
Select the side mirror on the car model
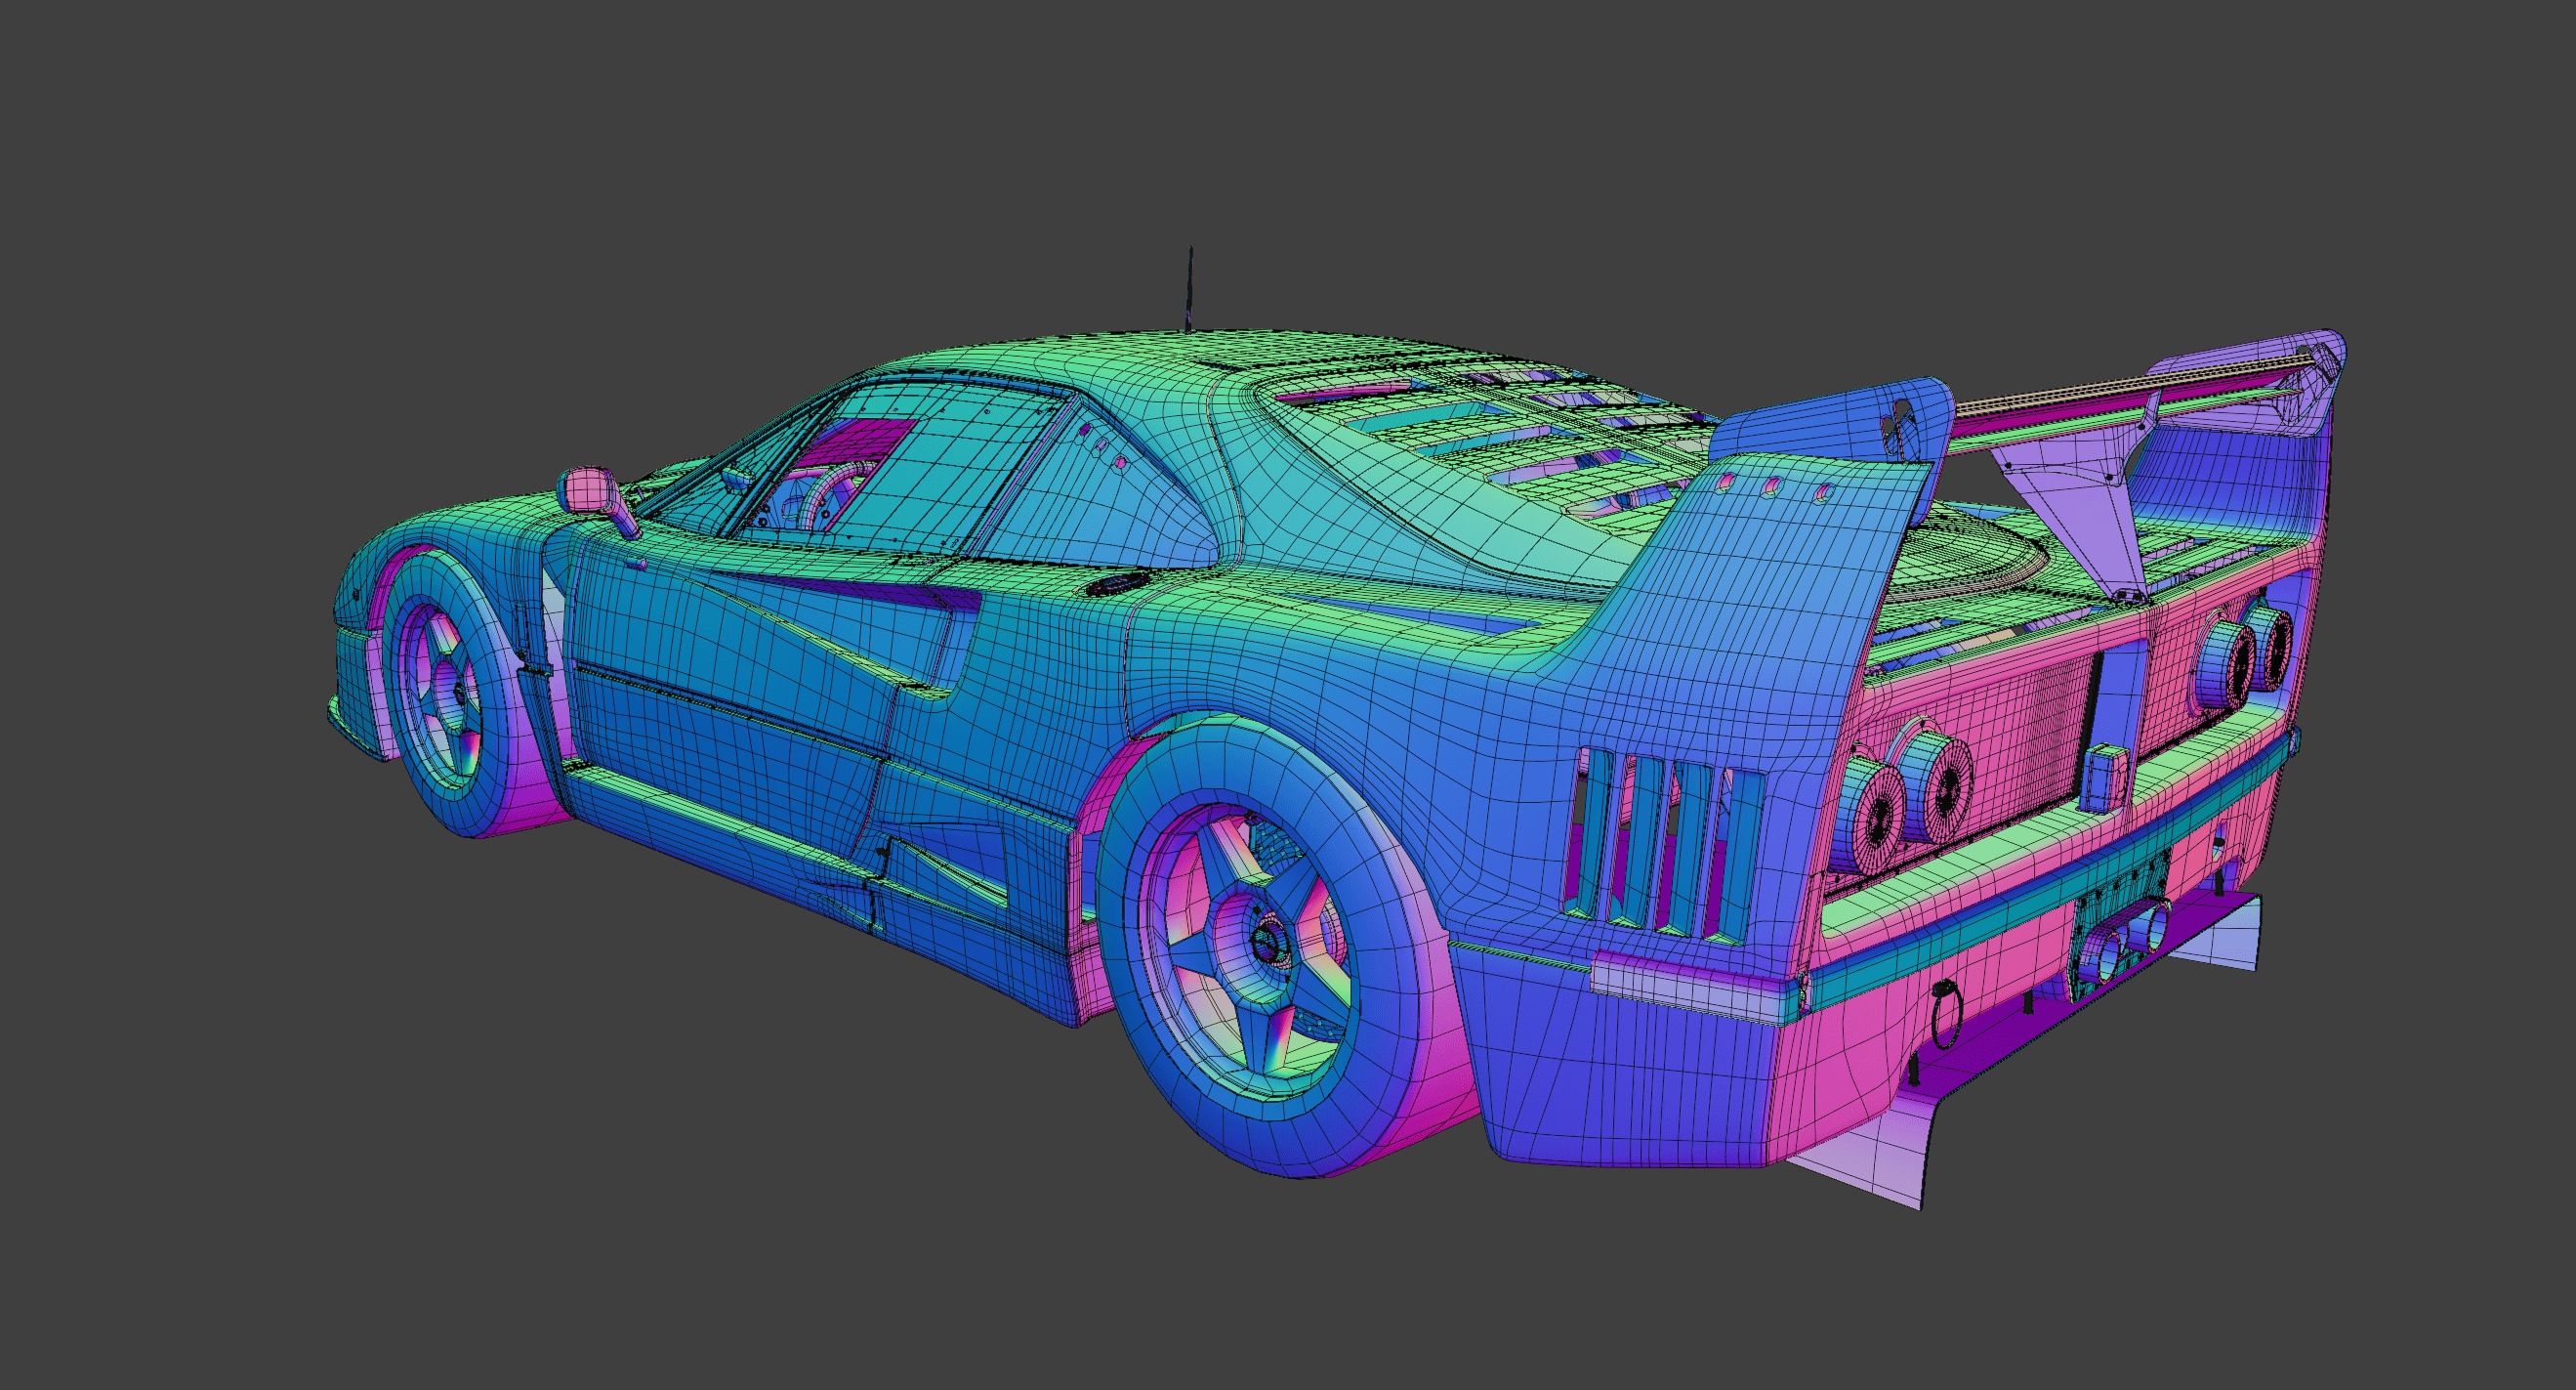tap(590, 491)
